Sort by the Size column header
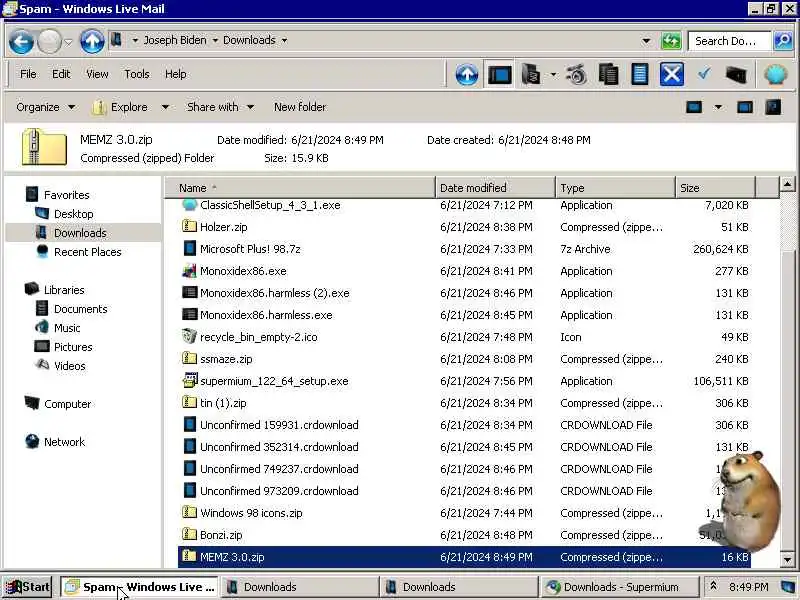Viewport: 800px width, 600px height. (x=715, y=188)
